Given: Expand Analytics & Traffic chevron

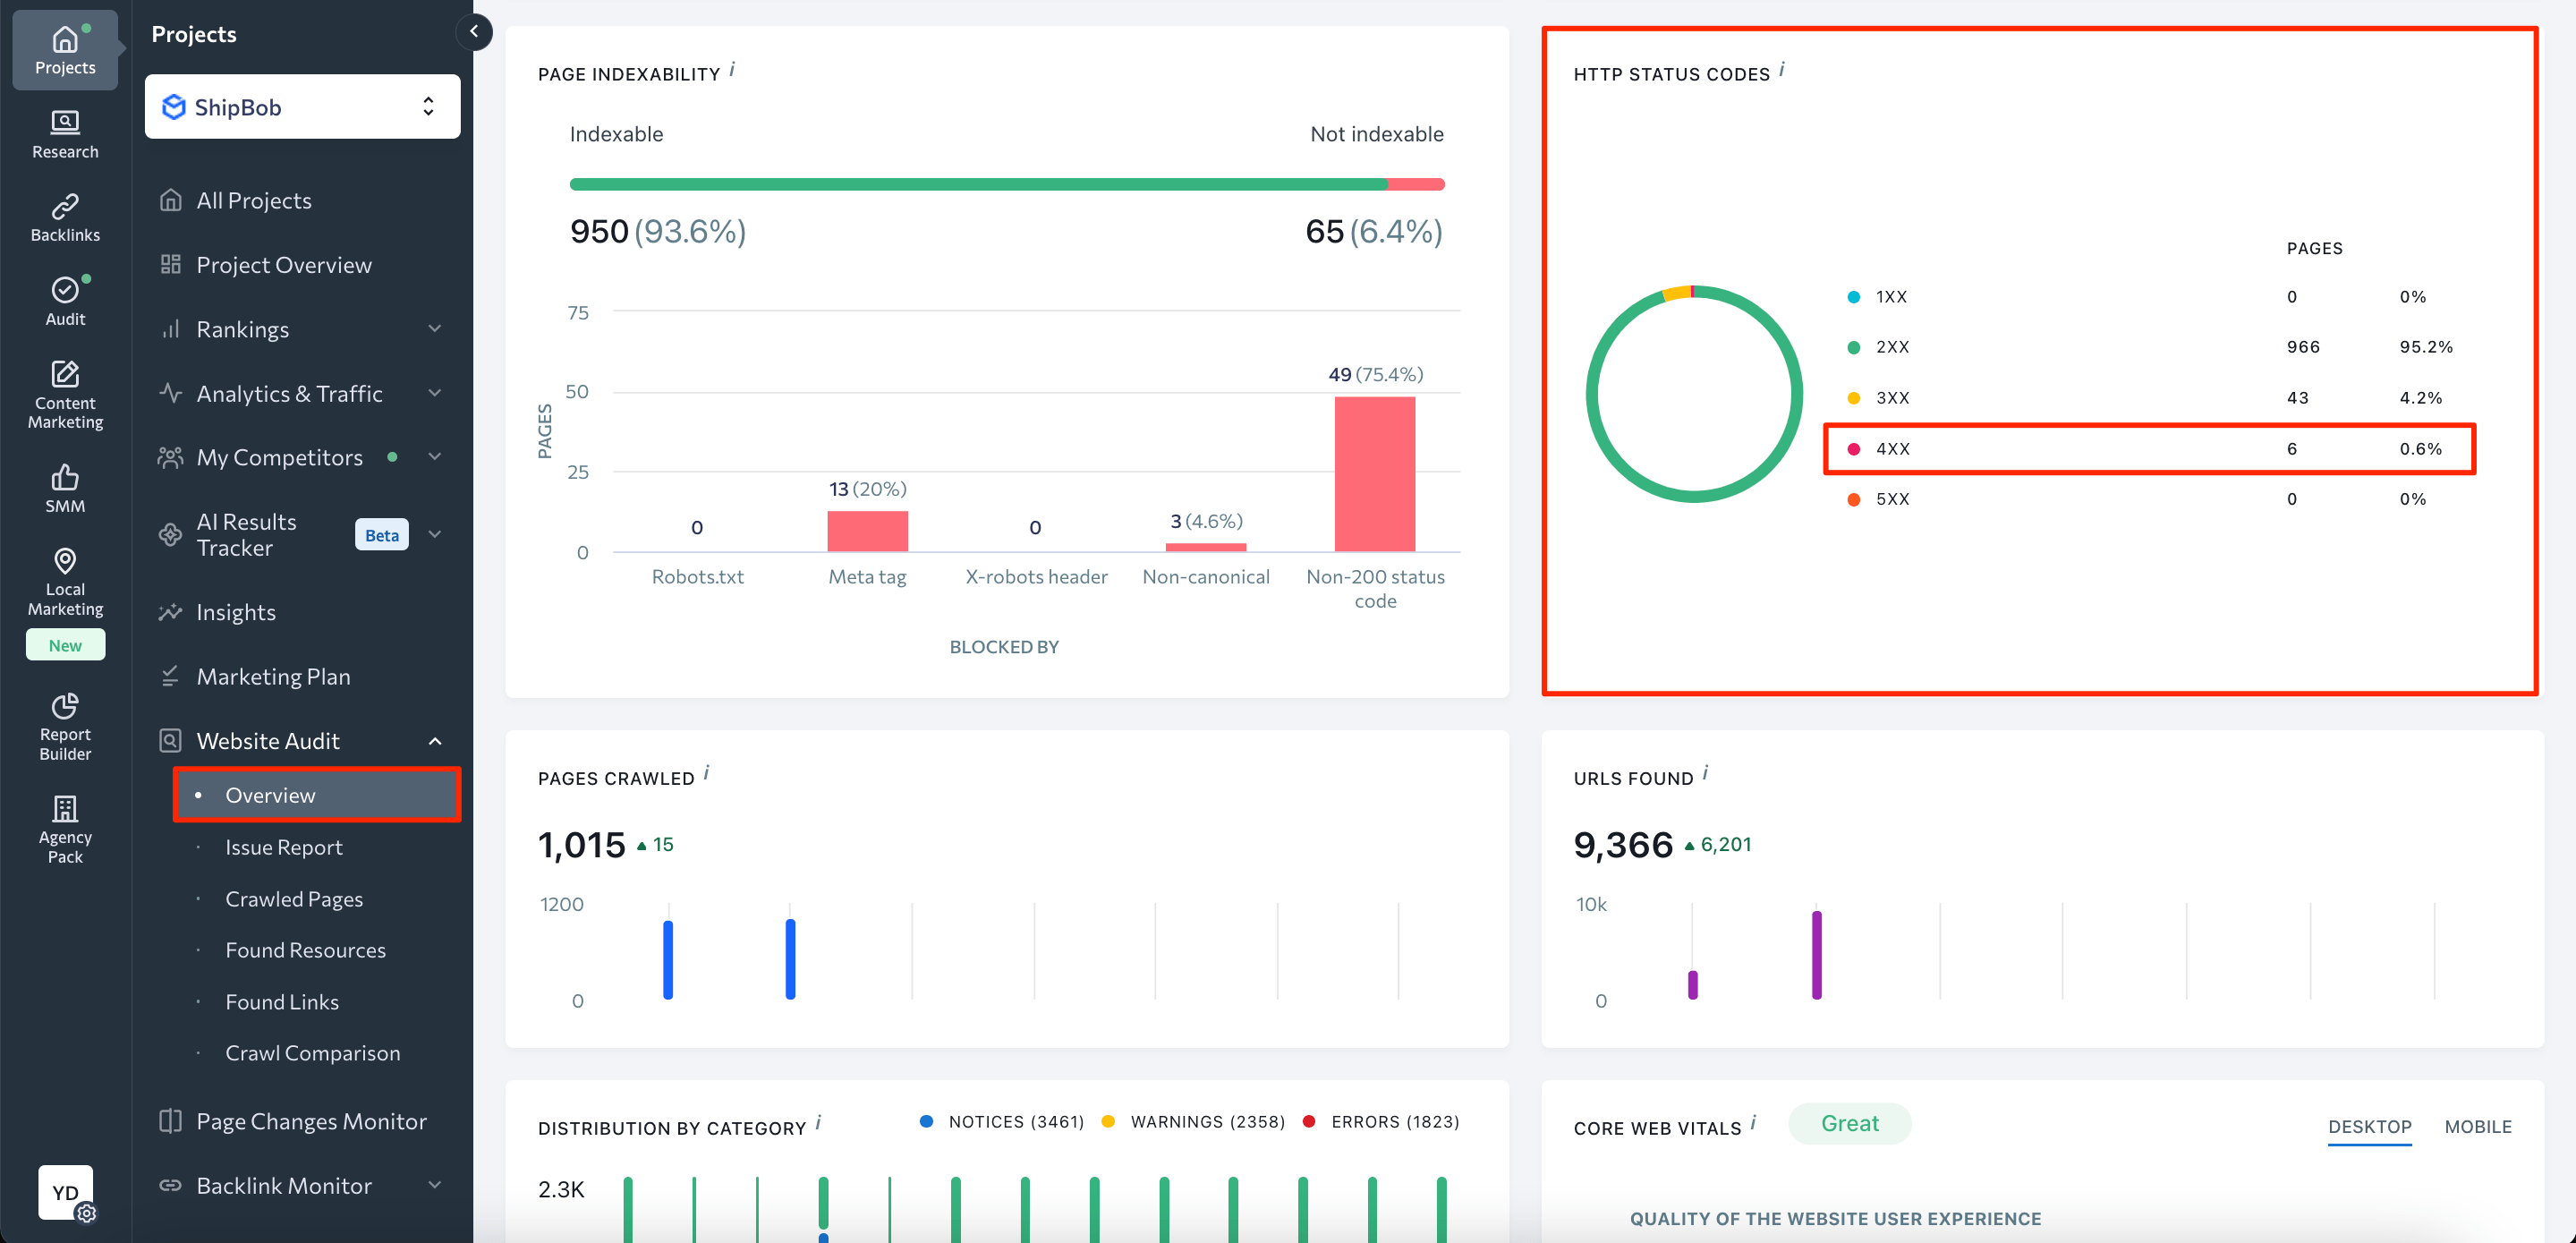Looking at the screenshot, I should (x=435, y=393).
